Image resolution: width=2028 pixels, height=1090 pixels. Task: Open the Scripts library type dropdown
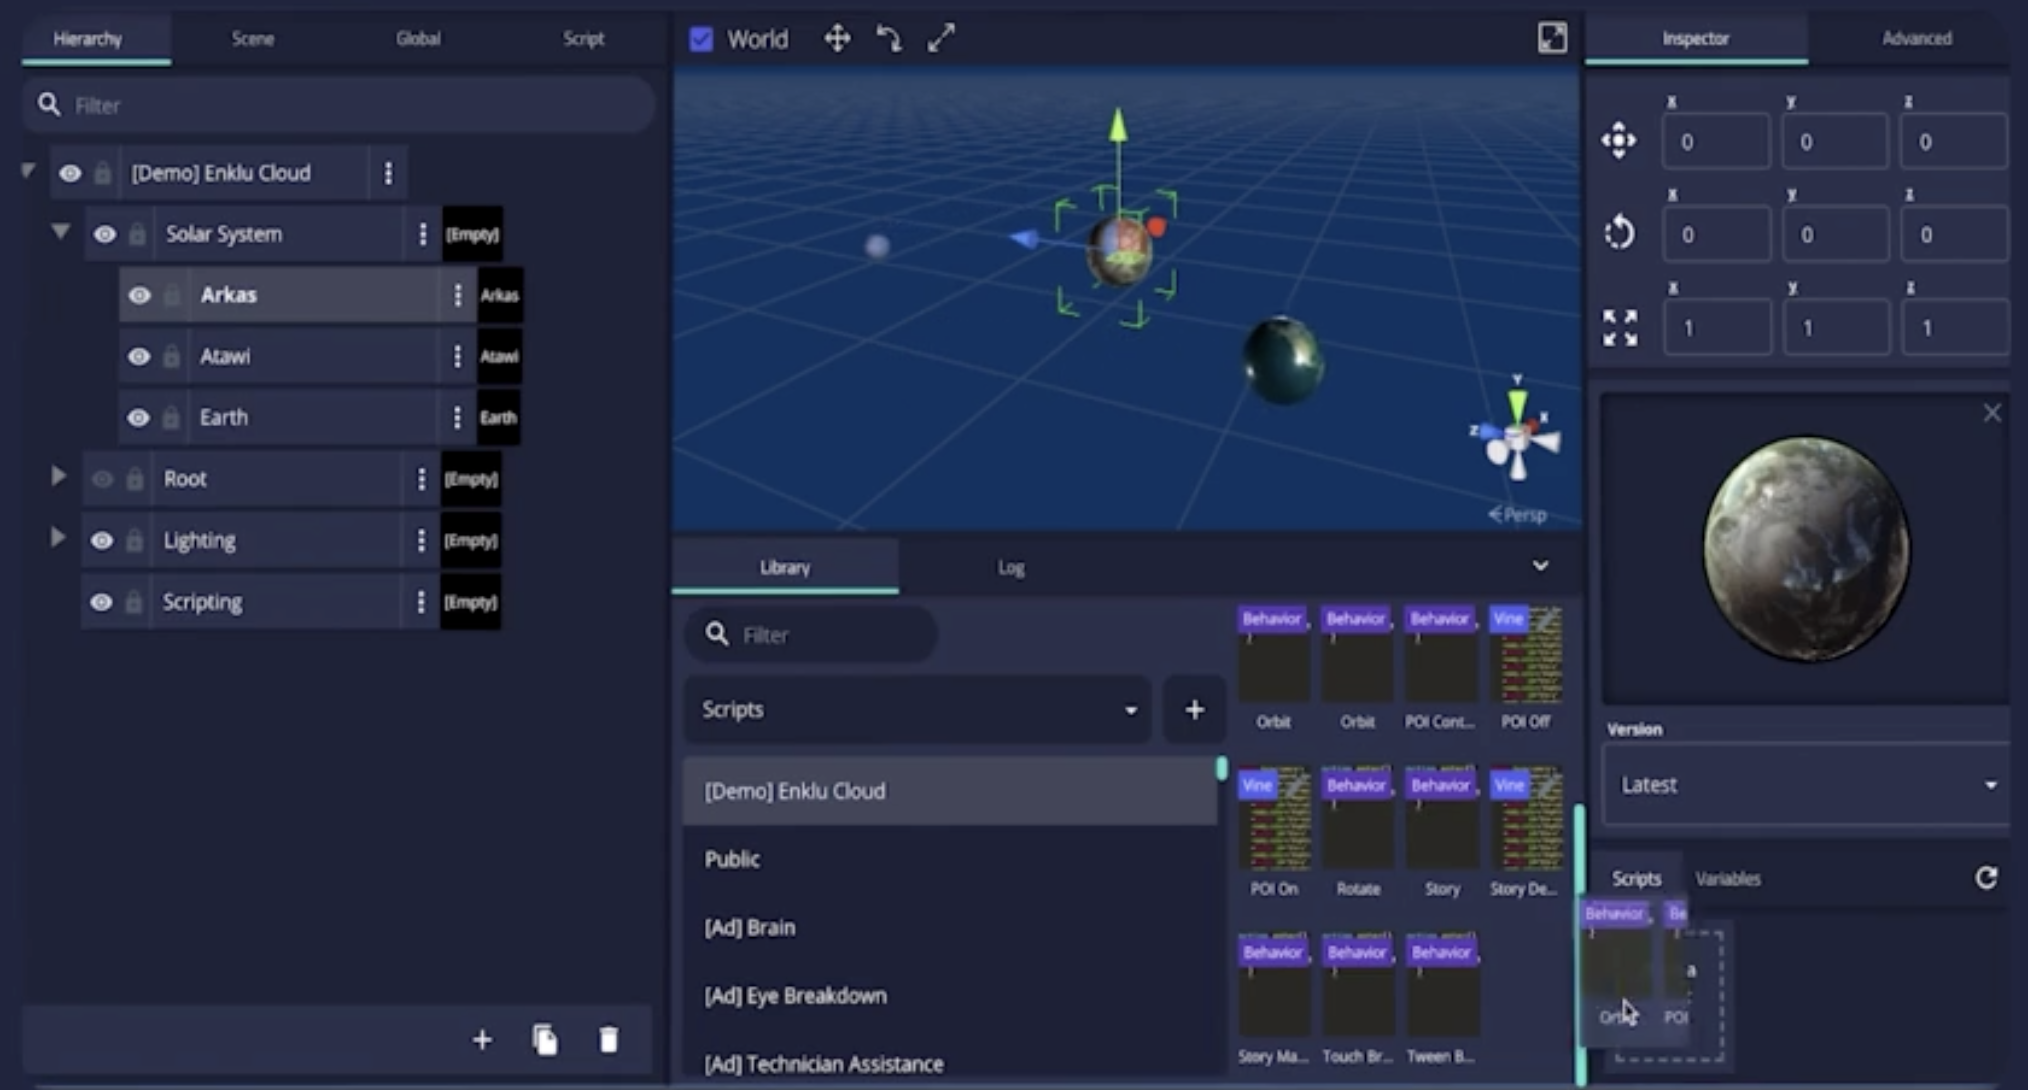(917, 710)
